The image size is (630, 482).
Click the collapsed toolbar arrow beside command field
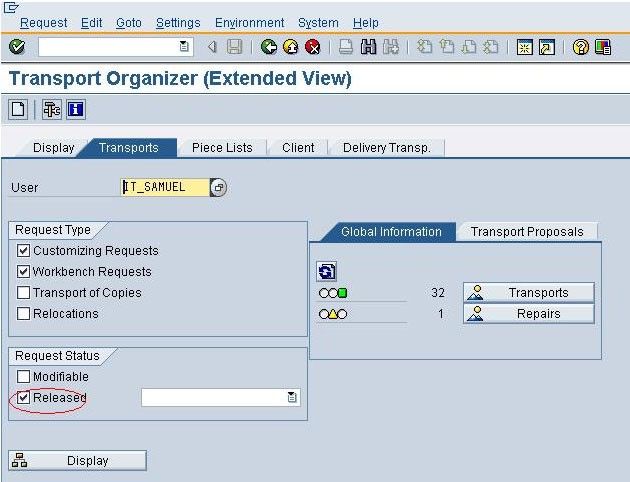tap(212, 47)
